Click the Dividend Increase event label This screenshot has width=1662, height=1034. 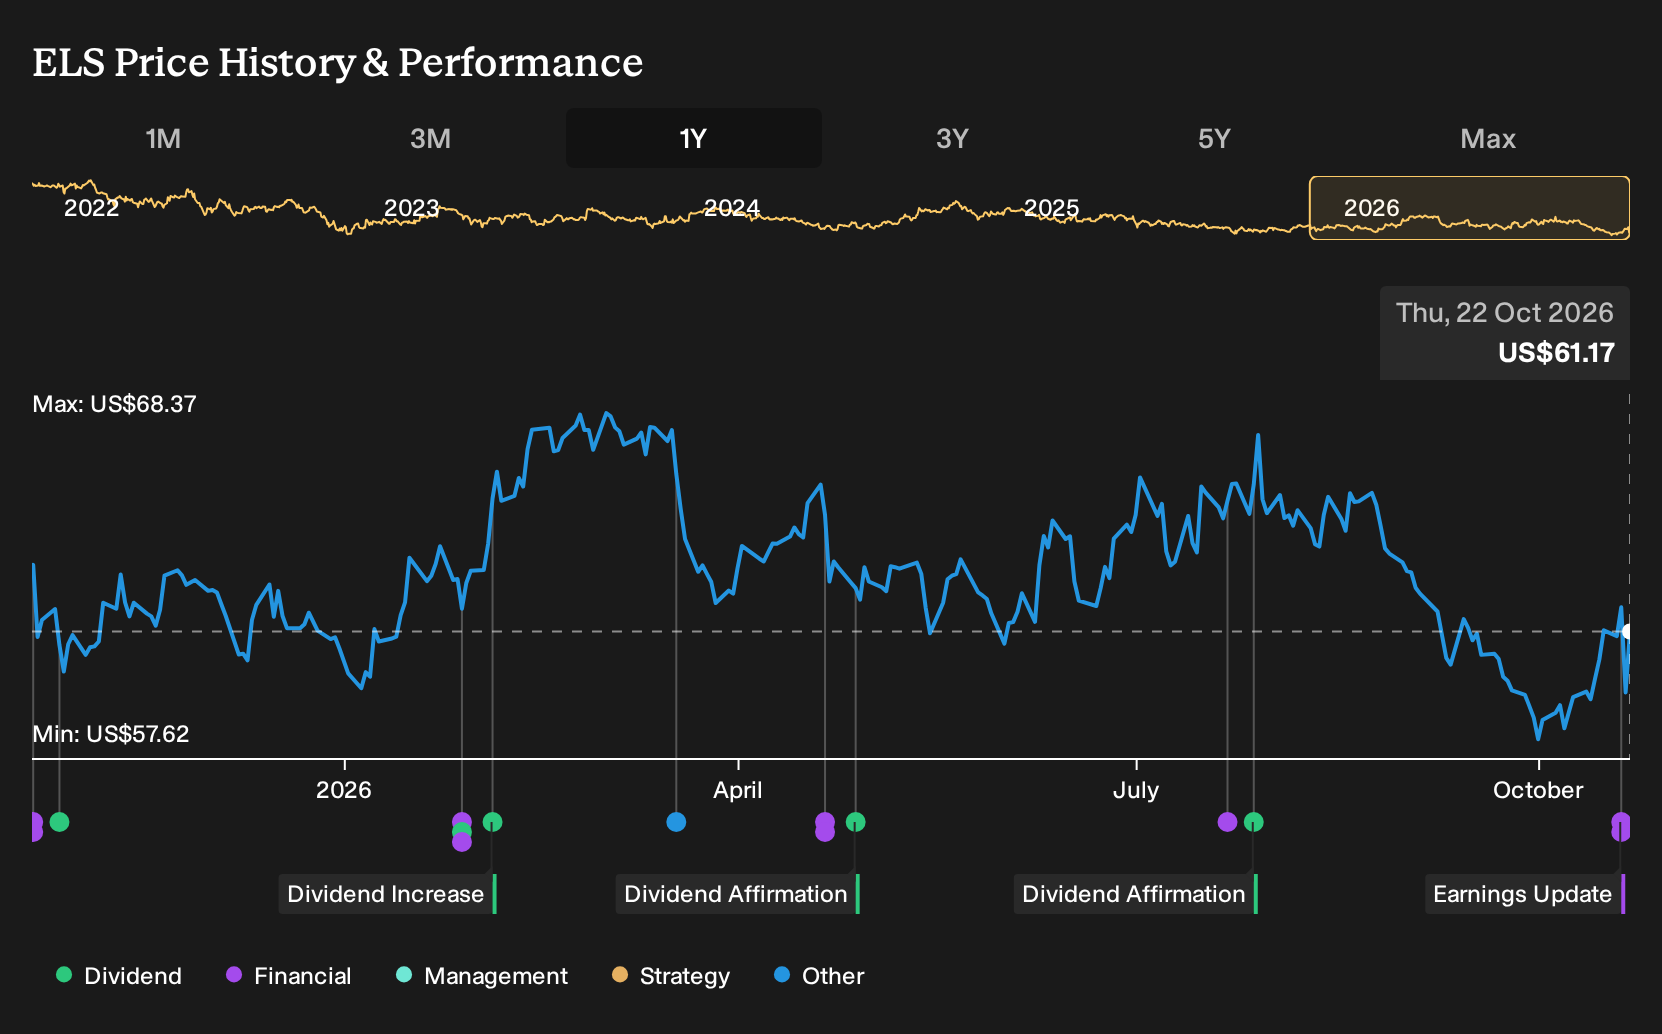click(x=387, y=894)
